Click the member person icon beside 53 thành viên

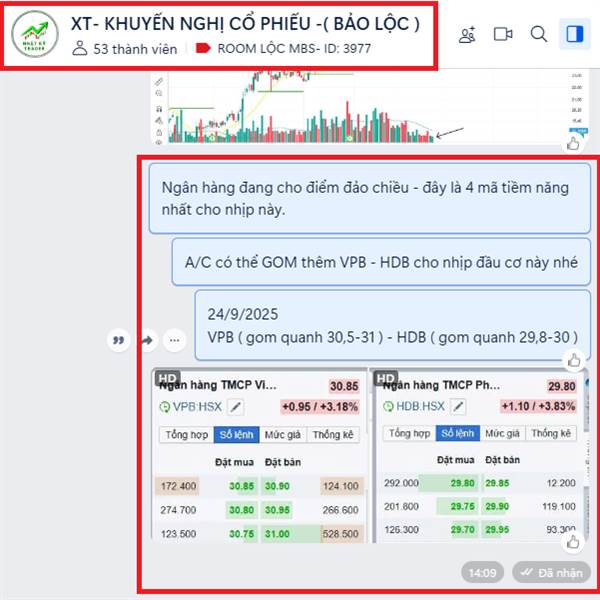(x=80, y=48)
